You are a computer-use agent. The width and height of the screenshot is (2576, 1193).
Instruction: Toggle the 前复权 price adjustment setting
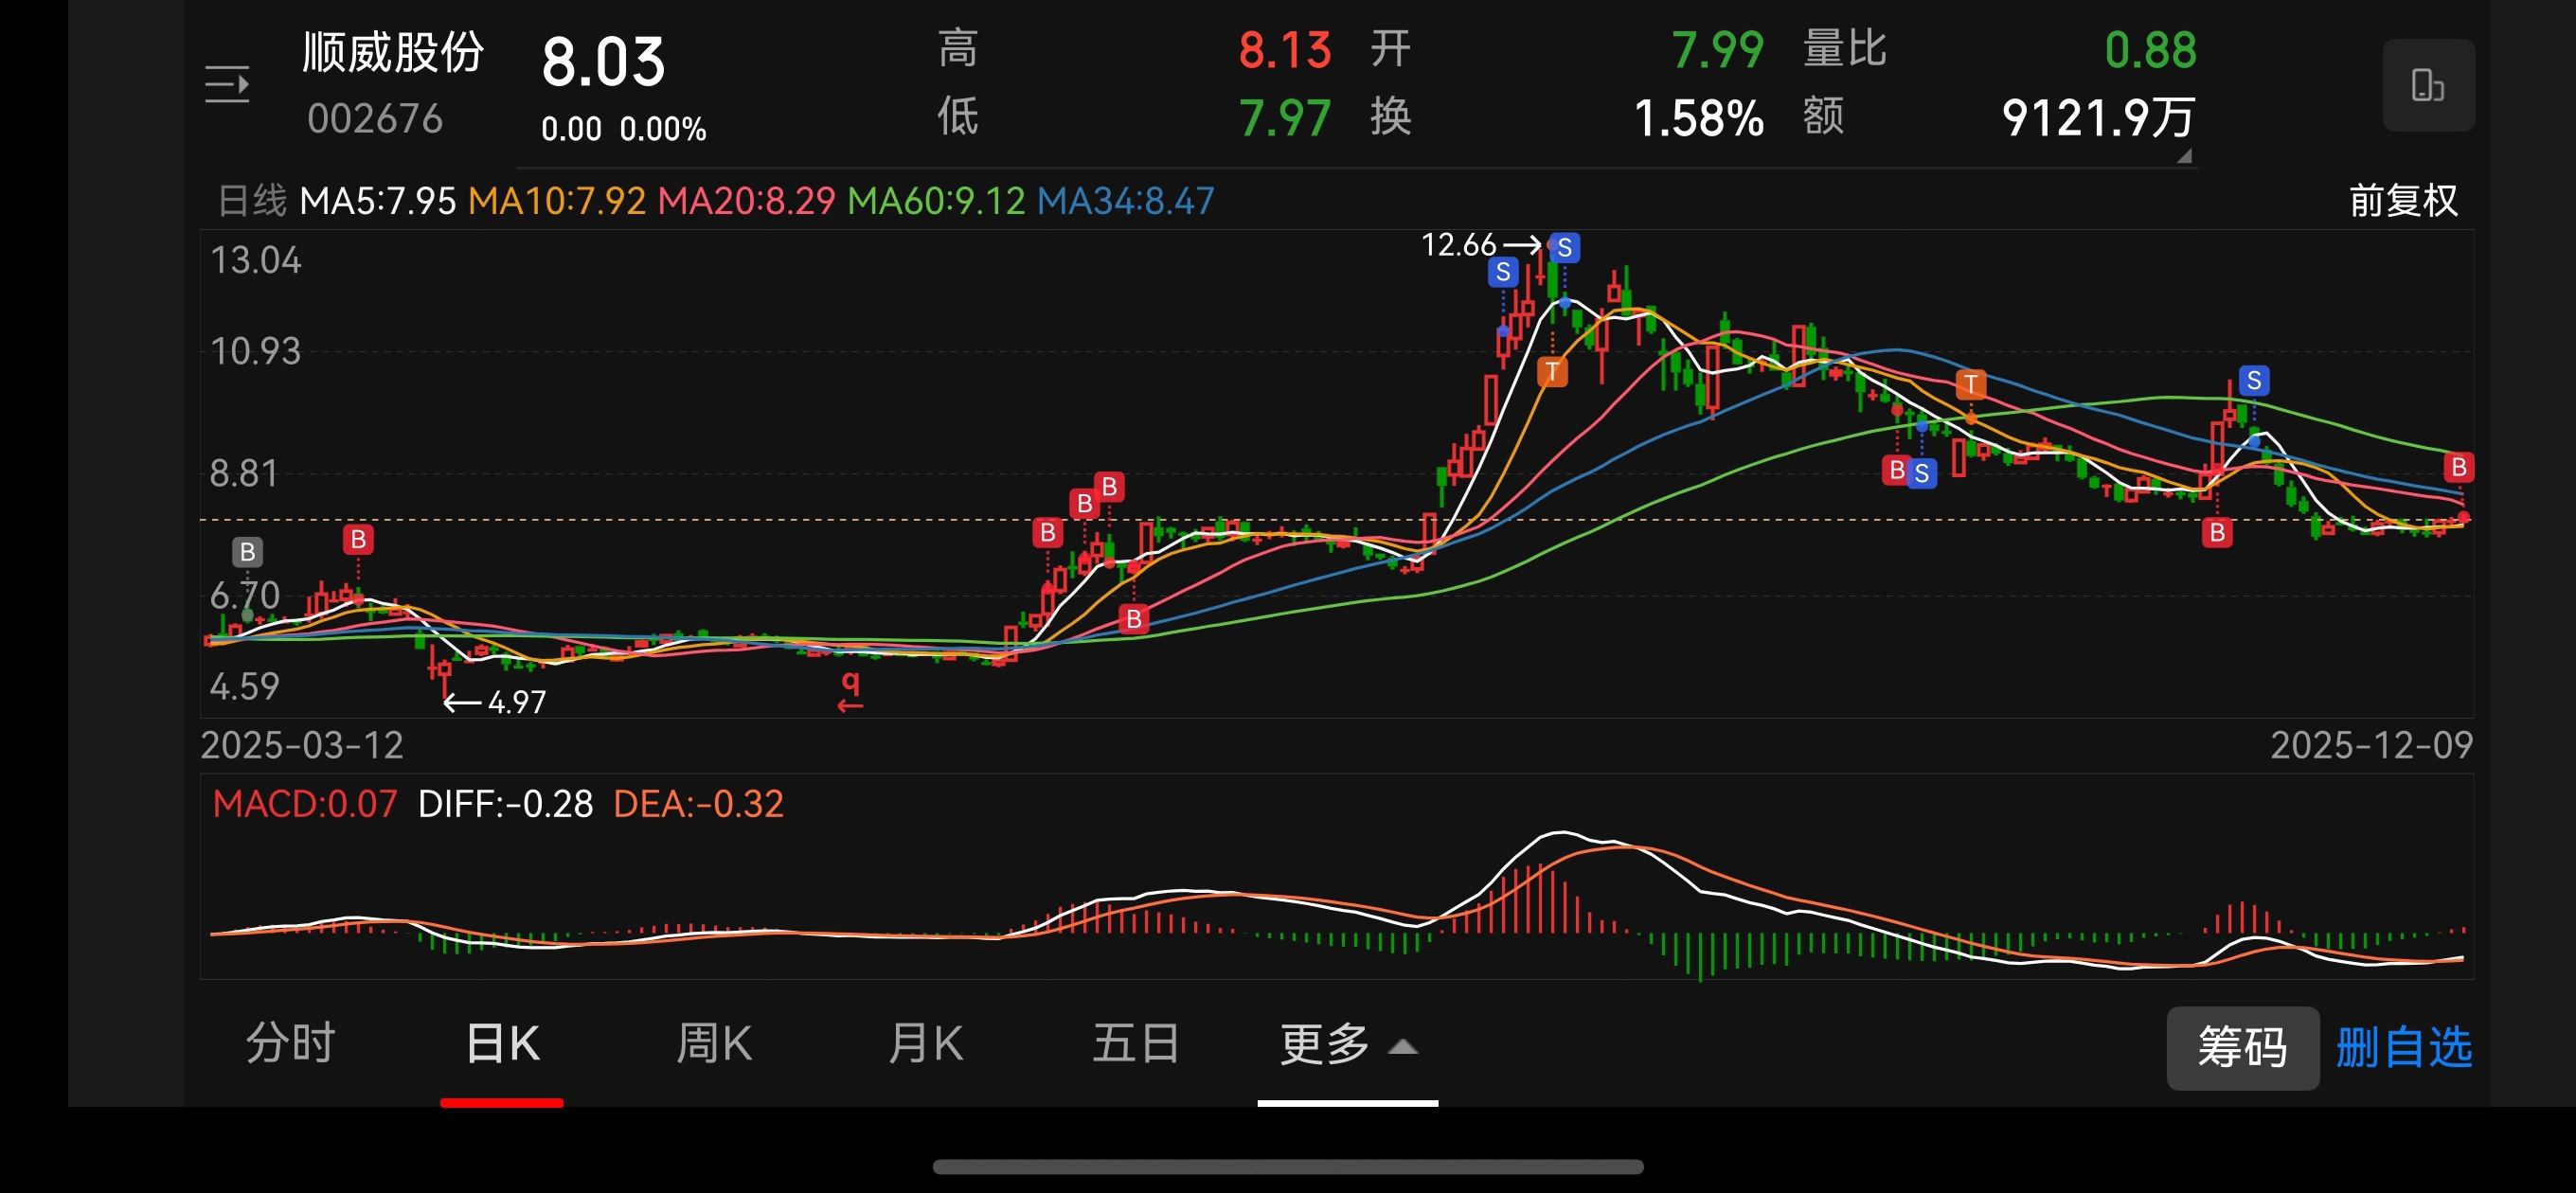coord(2403,201)
